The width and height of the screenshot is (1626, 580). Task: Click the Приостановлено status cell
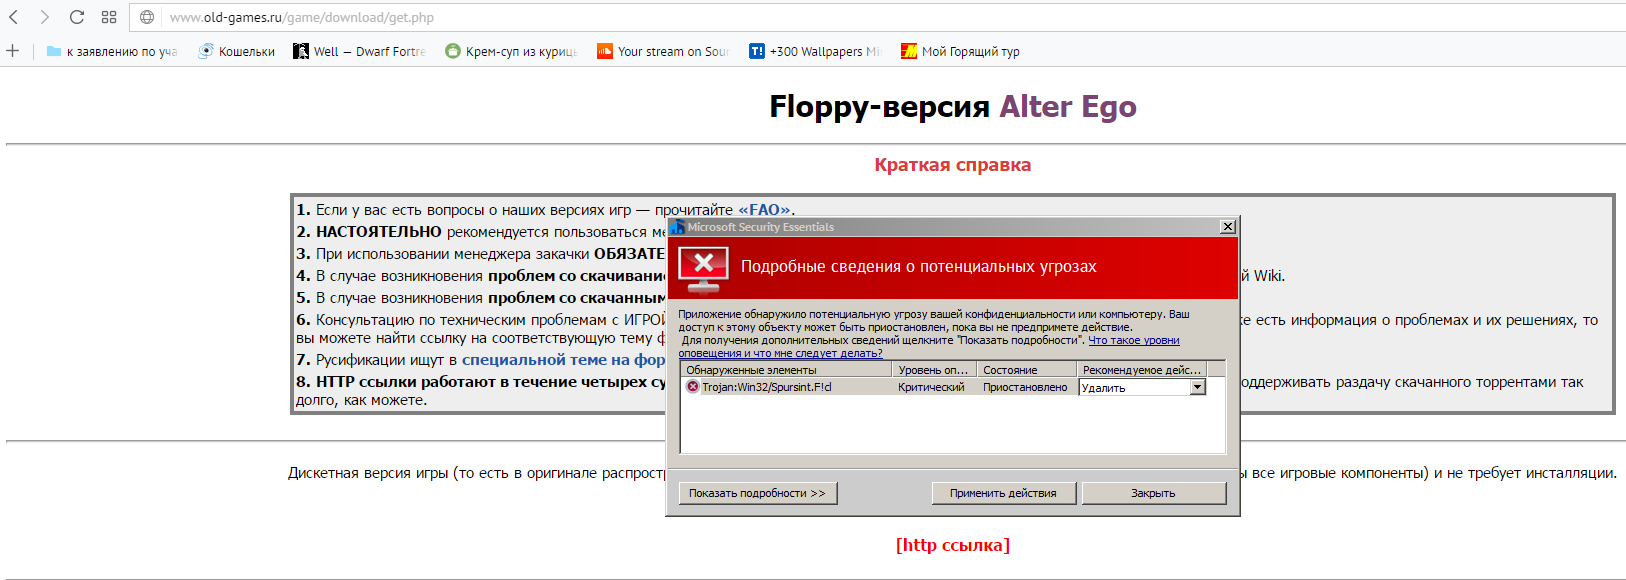pyautogui.click(x=1025, y=387)
